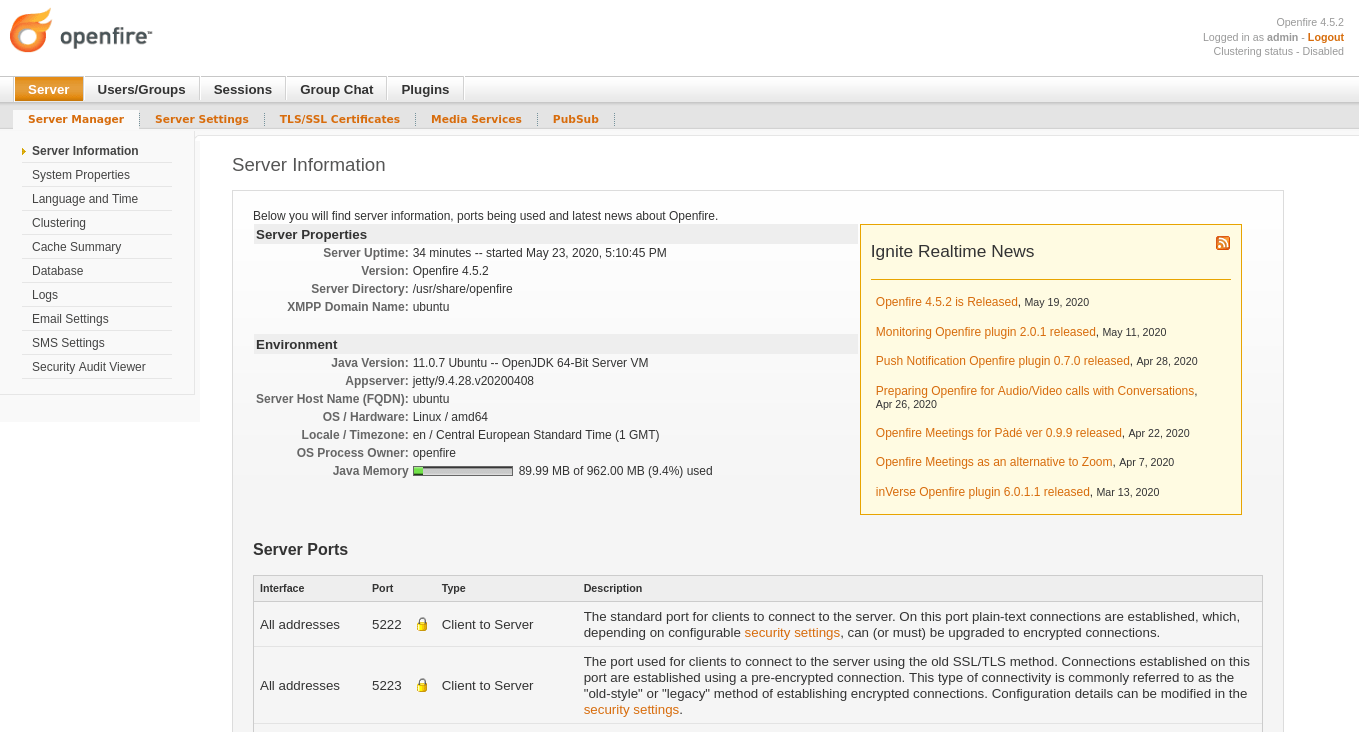This screenshot has width=1359, height=732.
Task: Click 'security settings' link in port 5223 description
Action: pyautogui.click(x=631, y=710)
